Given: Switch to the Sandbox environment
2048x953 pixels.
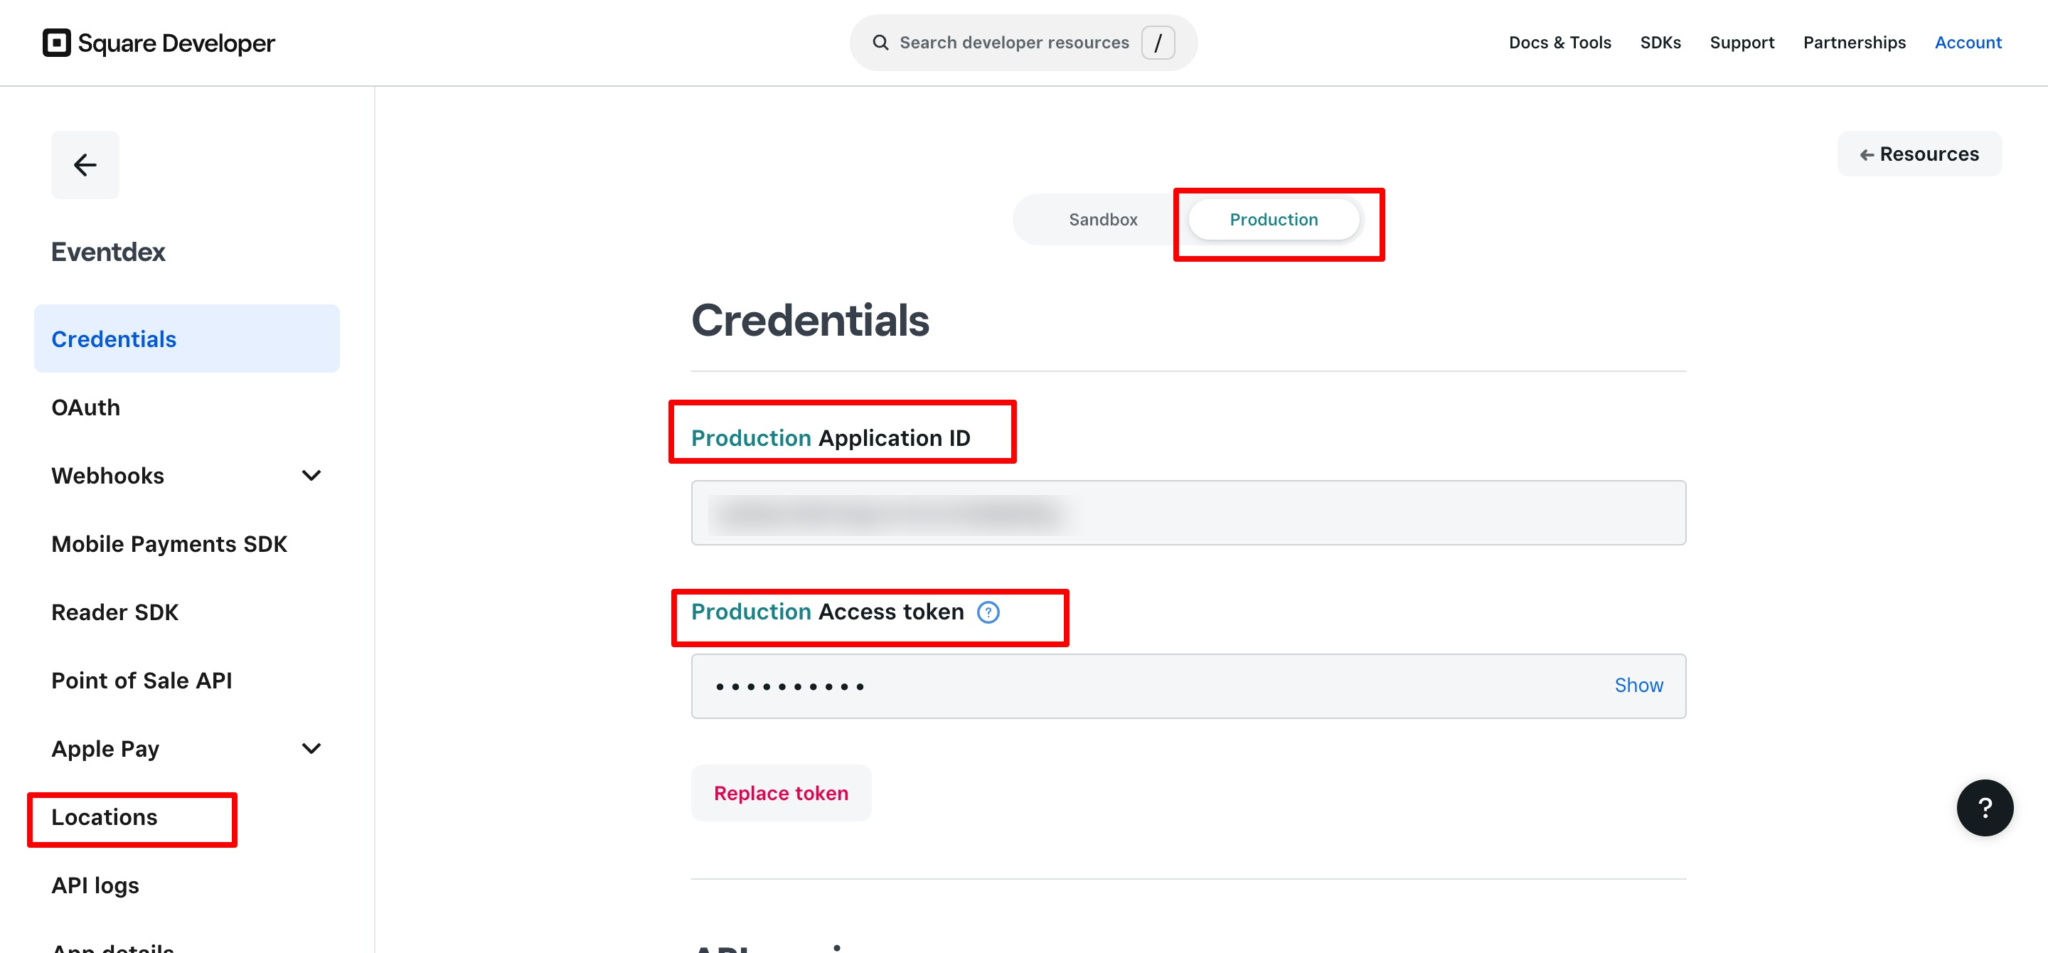Looking at the screenshot, I should tap(1102, 220).
